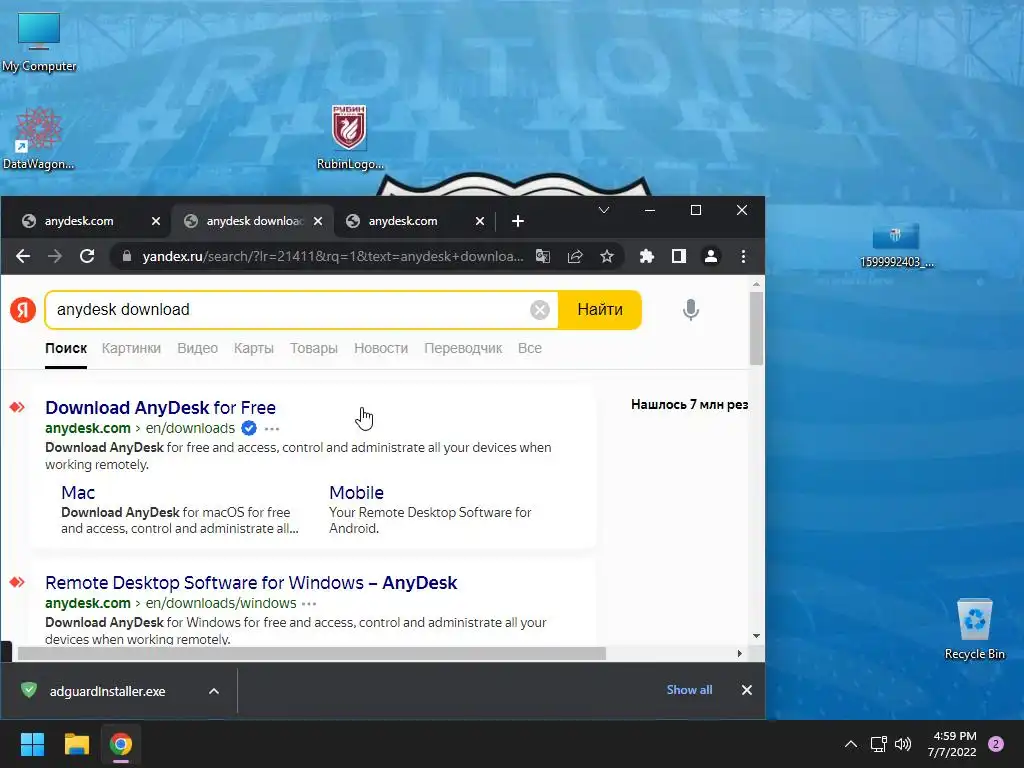Select RubinLogo desktop file
Screen dimensions: 1024x768
pos(349,138)
